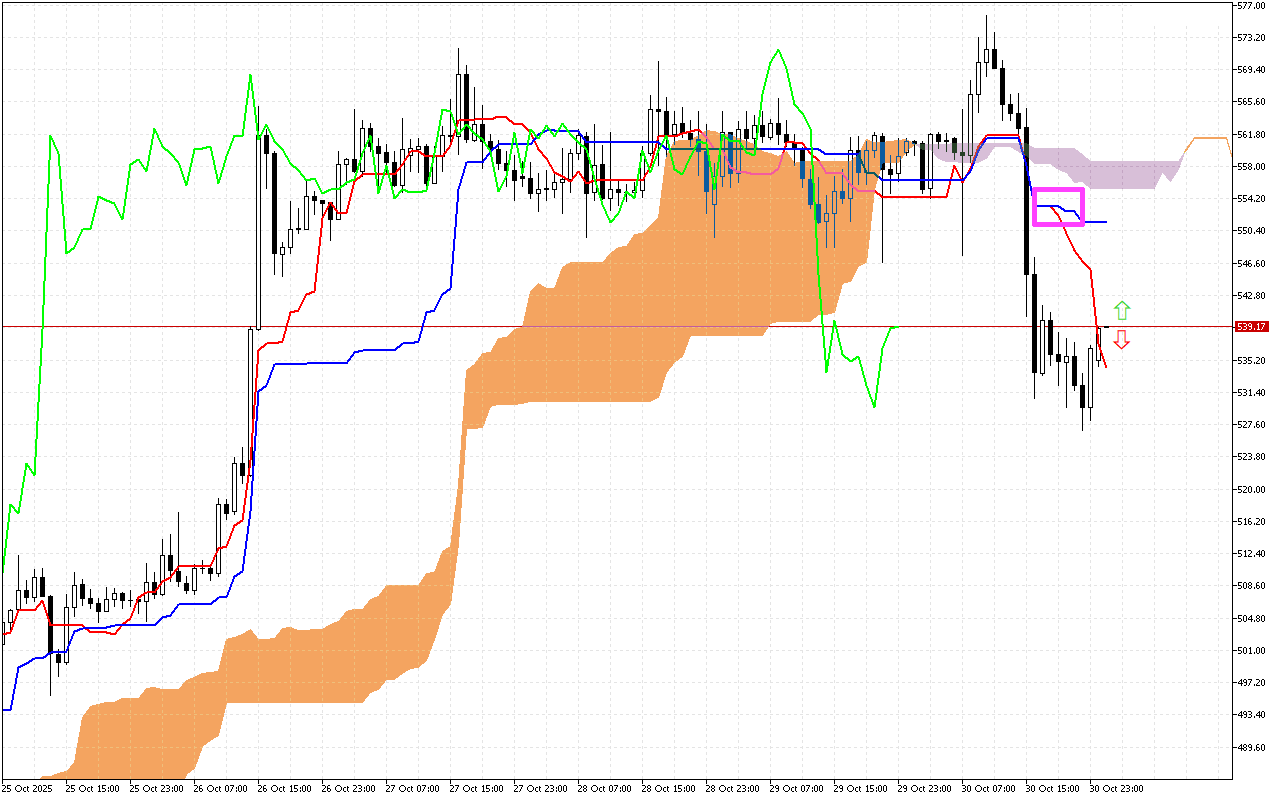
Task: Click the orange line segment at far right
Action: pos(1208,138)
